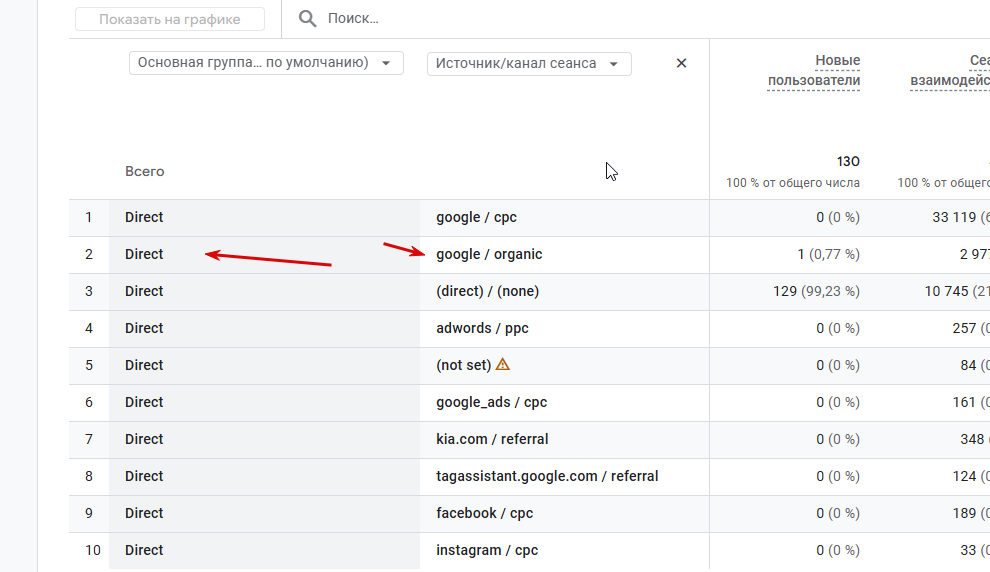Click the 'Показать на графике' button
The width and height of the screenshot is (990, 572).
coord(170,19)
